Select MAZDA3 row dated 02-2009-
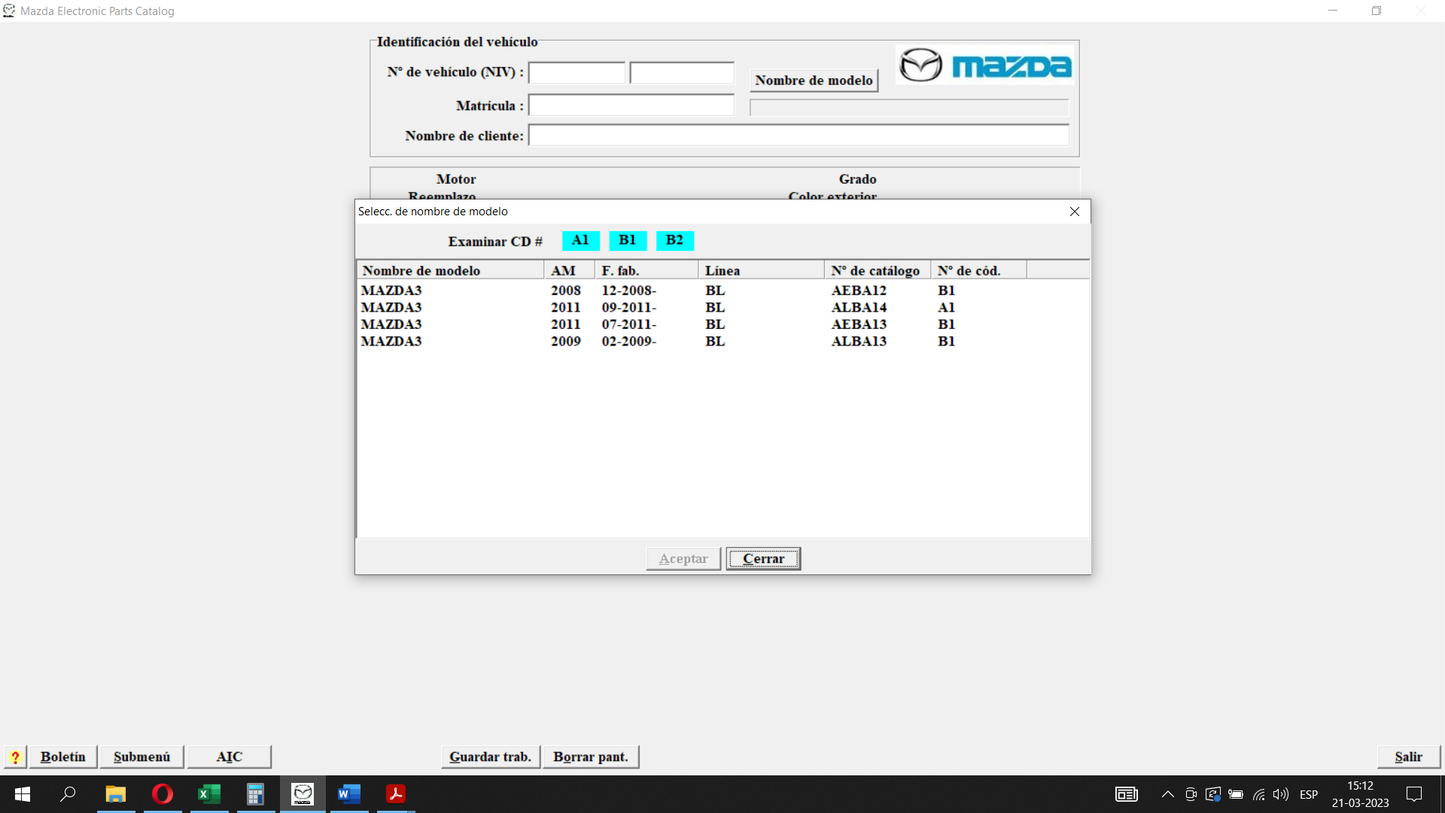1445x813 pixels. [x=722, y=342]
